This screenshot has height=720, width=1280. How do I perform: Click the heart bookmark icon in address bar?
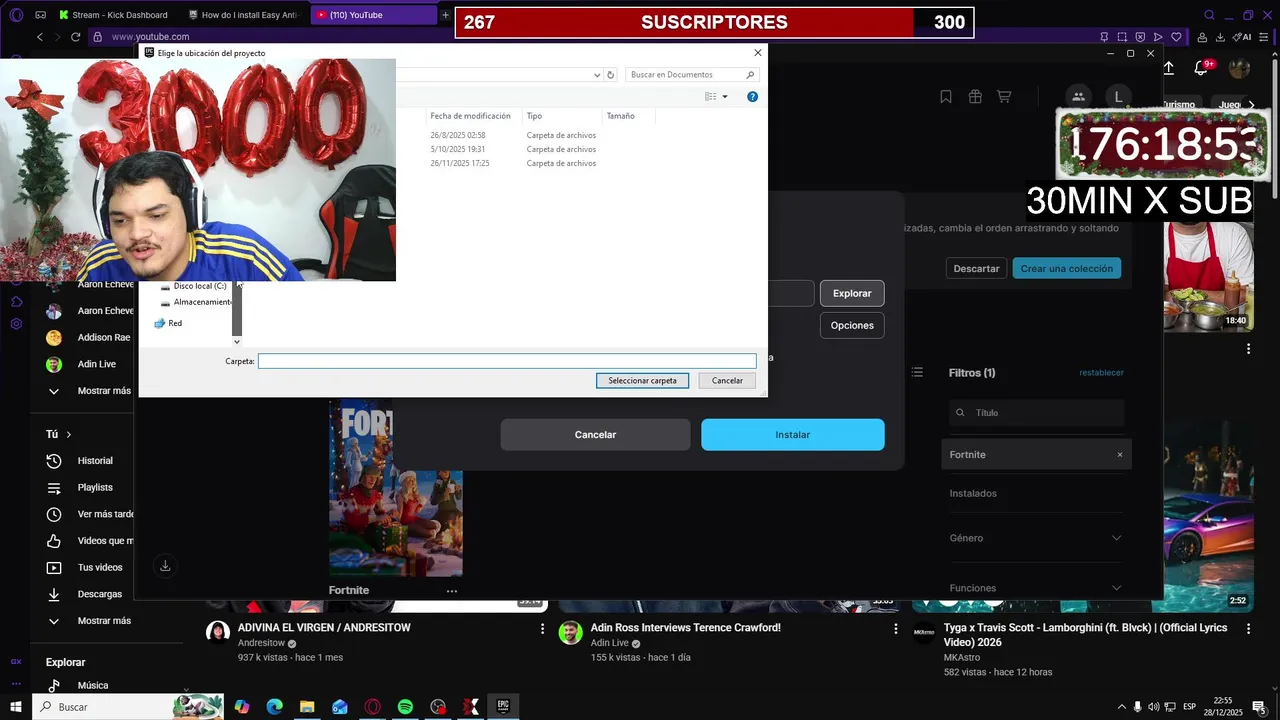[1177, 37]
